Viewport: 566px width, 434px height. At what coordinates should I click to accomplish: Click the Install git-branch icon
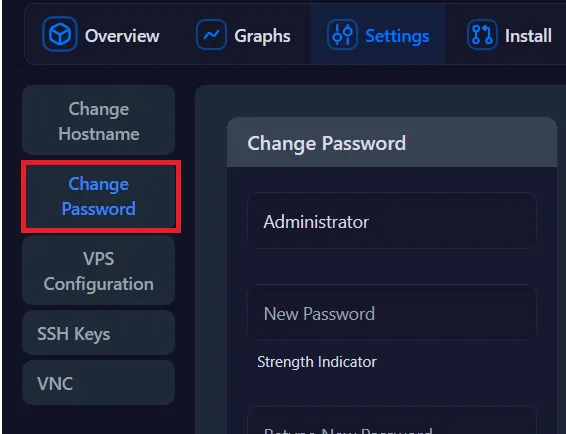482,35
